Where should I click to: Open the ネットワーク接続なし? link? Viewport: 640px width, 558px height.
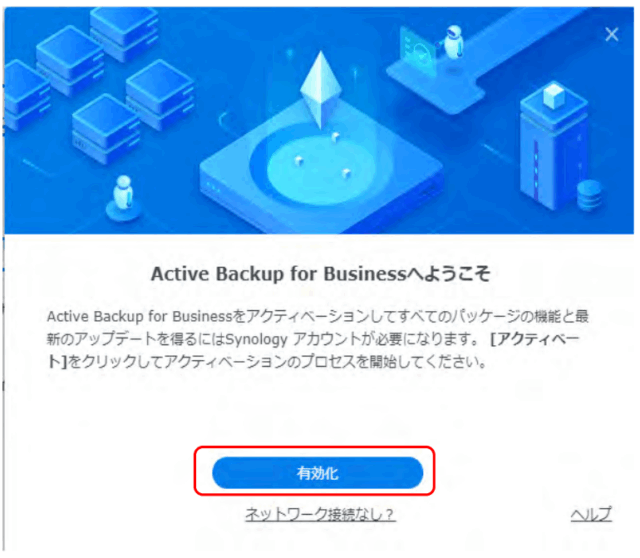point(320,514)
